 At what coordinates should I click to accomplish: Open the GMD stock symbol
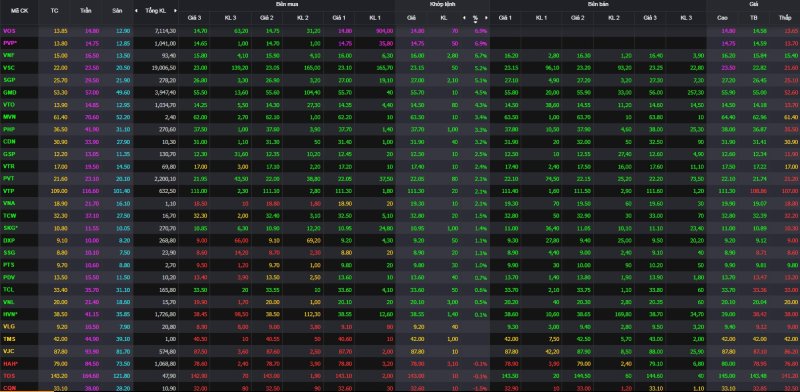(x=9, y=92)
